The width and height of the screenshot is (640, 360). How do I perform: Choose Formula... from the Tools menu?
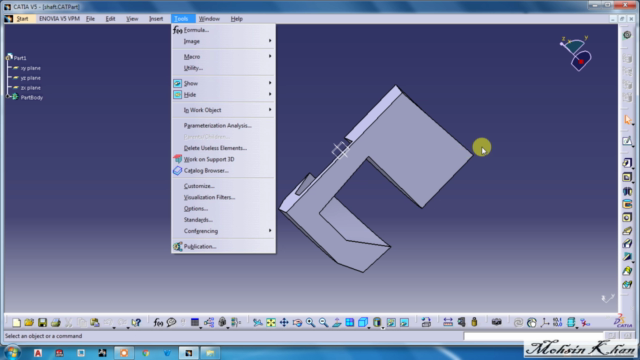tap(223, 30)
